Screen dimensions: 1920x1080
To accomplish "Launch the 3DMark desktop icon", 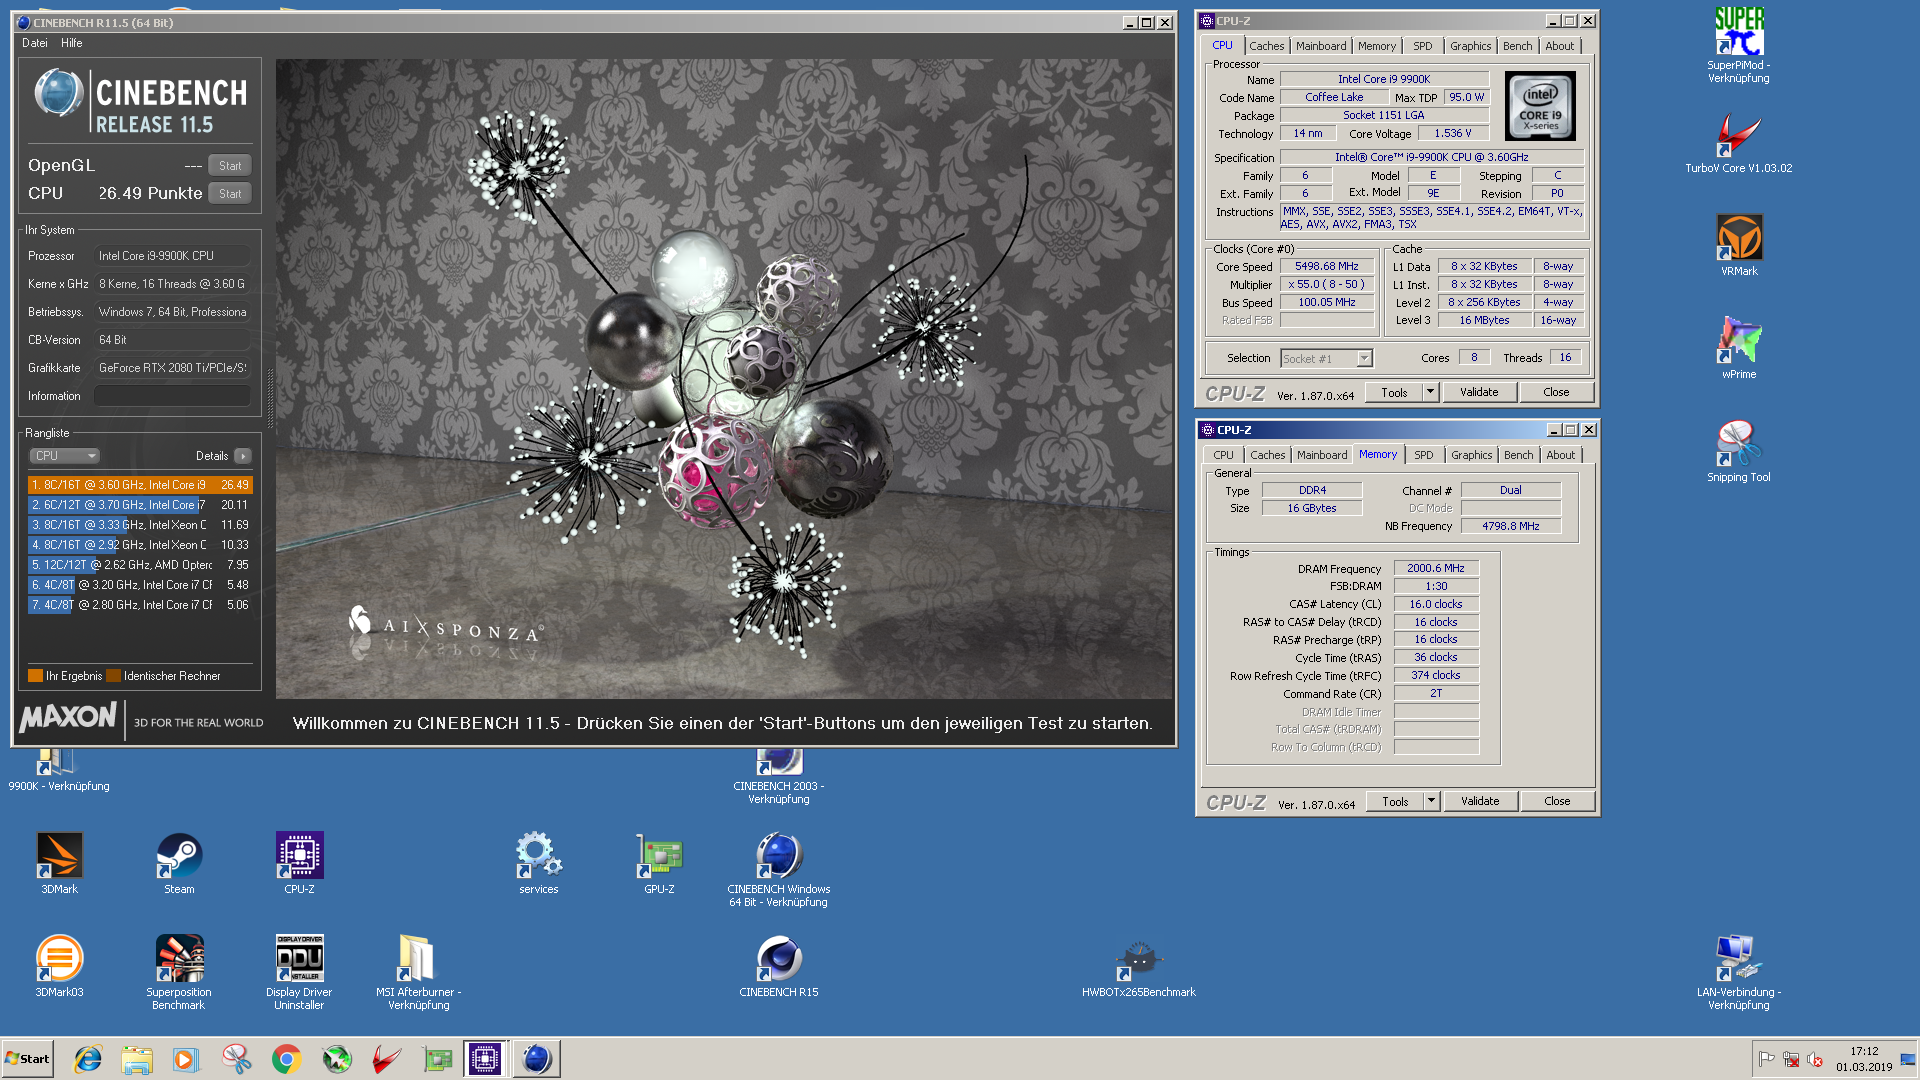I will 59,863.
